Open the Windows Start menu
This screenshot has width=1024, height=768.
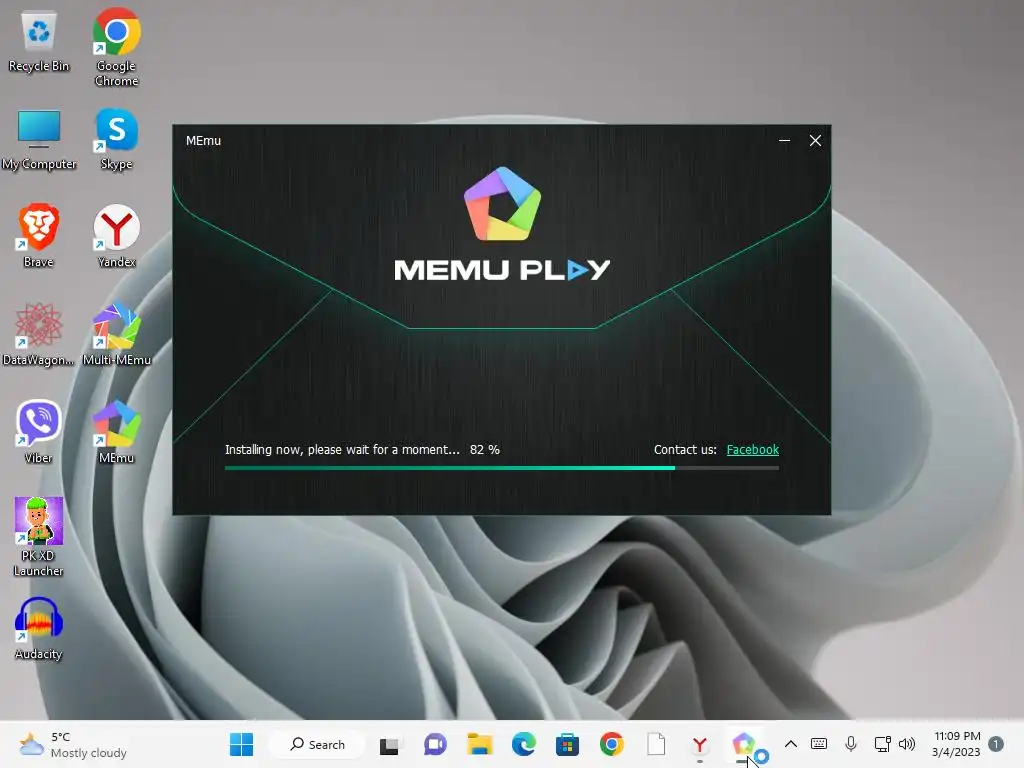coord(241,744)
